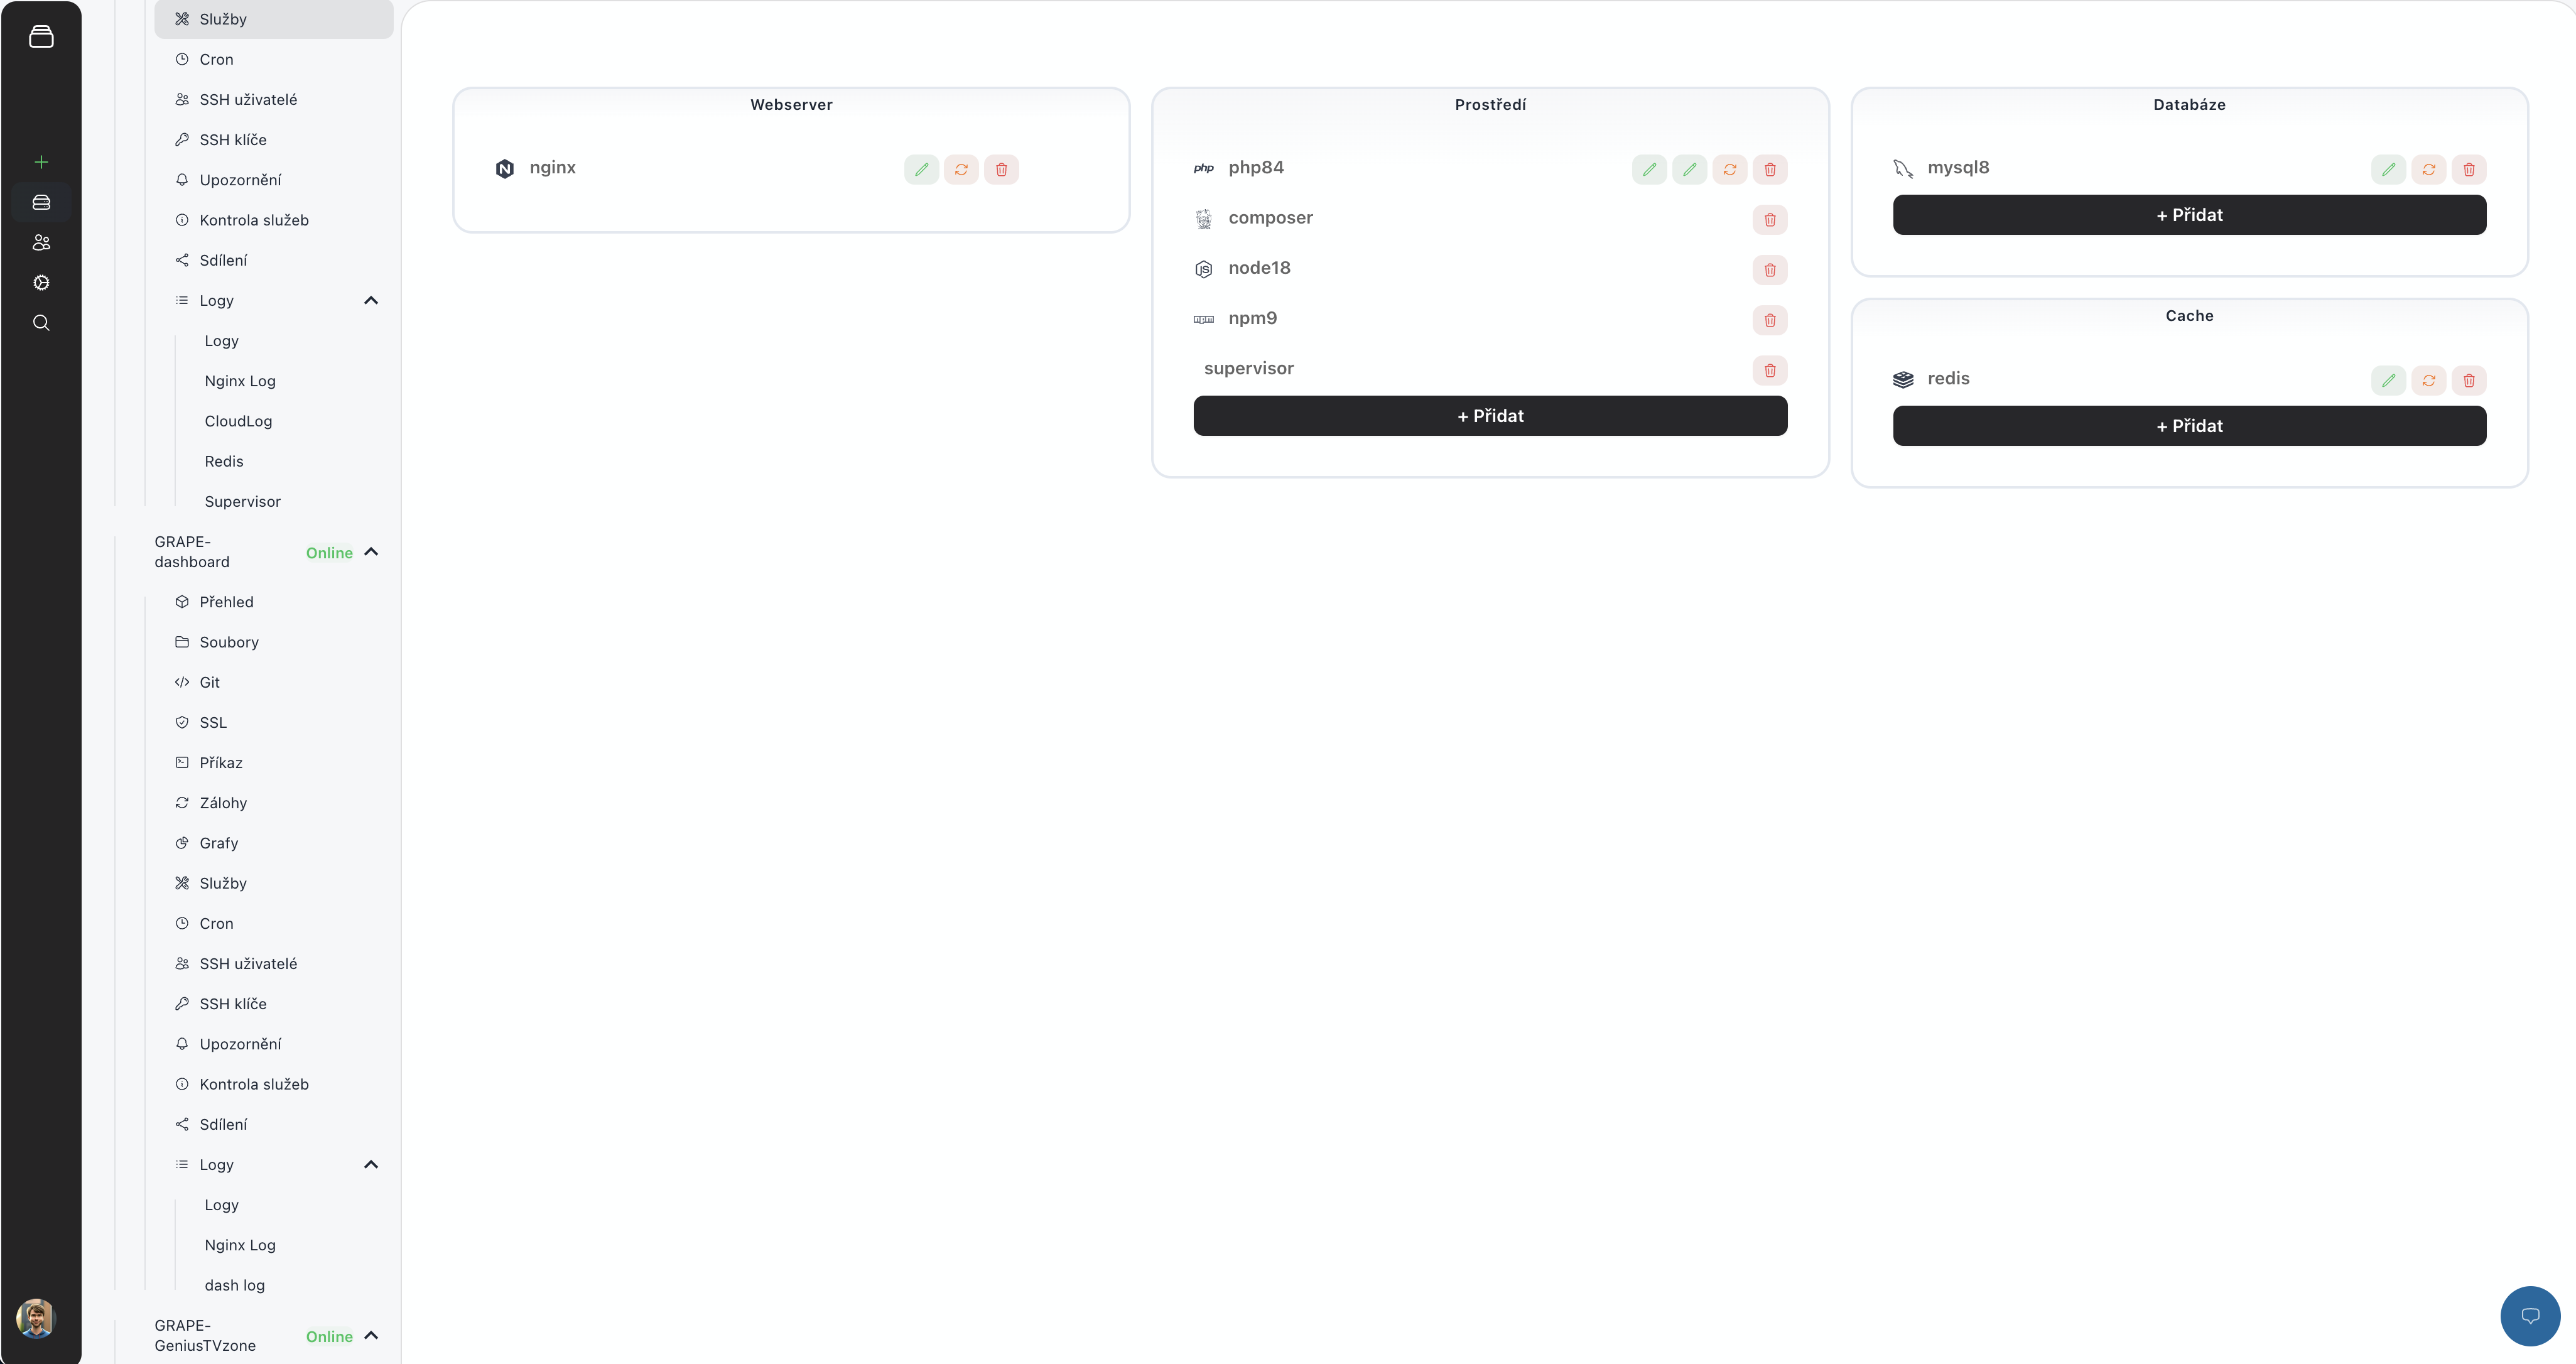Open user avatar profile picture
The height and width of the screenshot is (1364, 2576).
36,1318
